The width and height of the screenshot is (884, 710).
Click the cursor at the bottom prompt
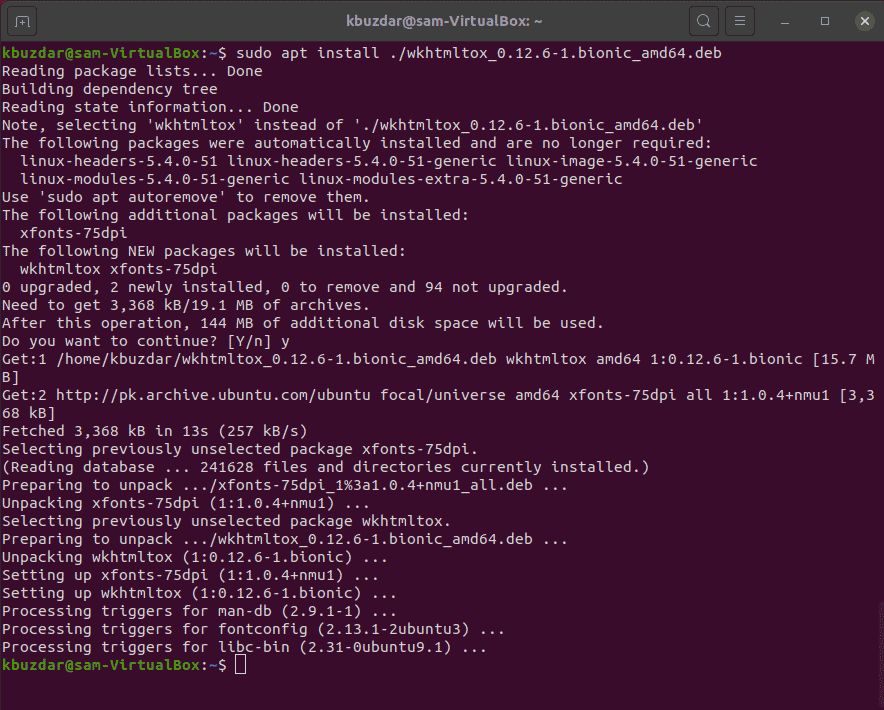[241, 665]
